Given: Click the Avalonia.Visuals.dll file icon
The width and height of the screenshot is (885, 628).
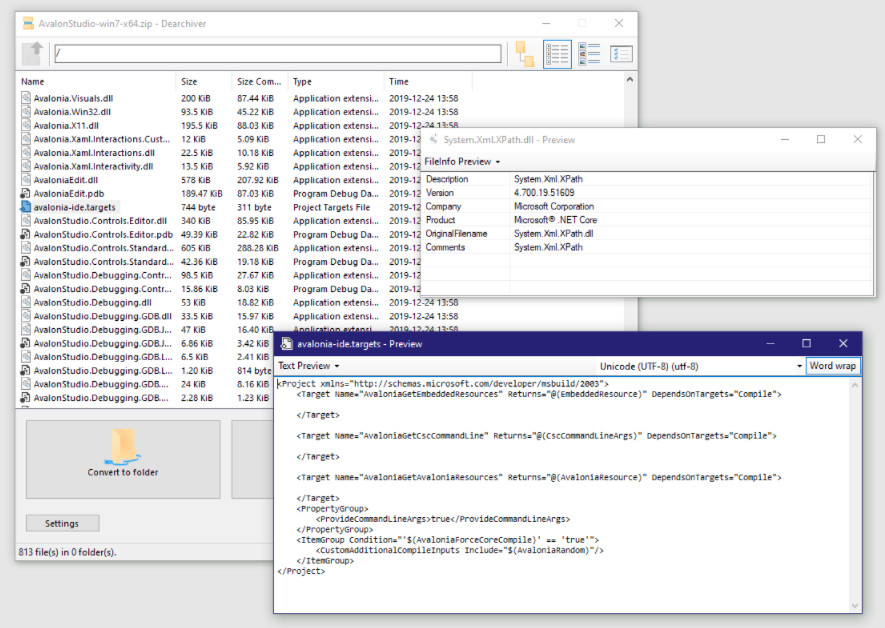Looking at the screenshot, I should (25, 98).
